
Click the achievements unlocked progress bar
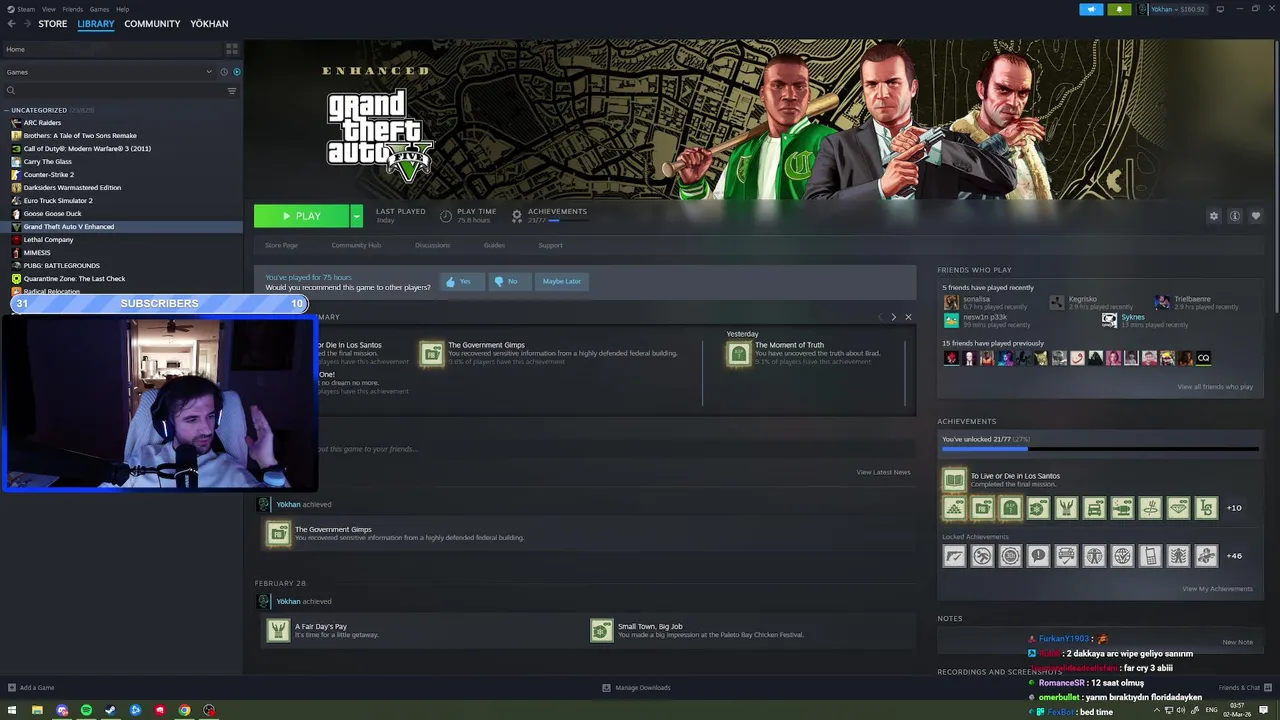pyautogui.click(x=1100, y=449)
